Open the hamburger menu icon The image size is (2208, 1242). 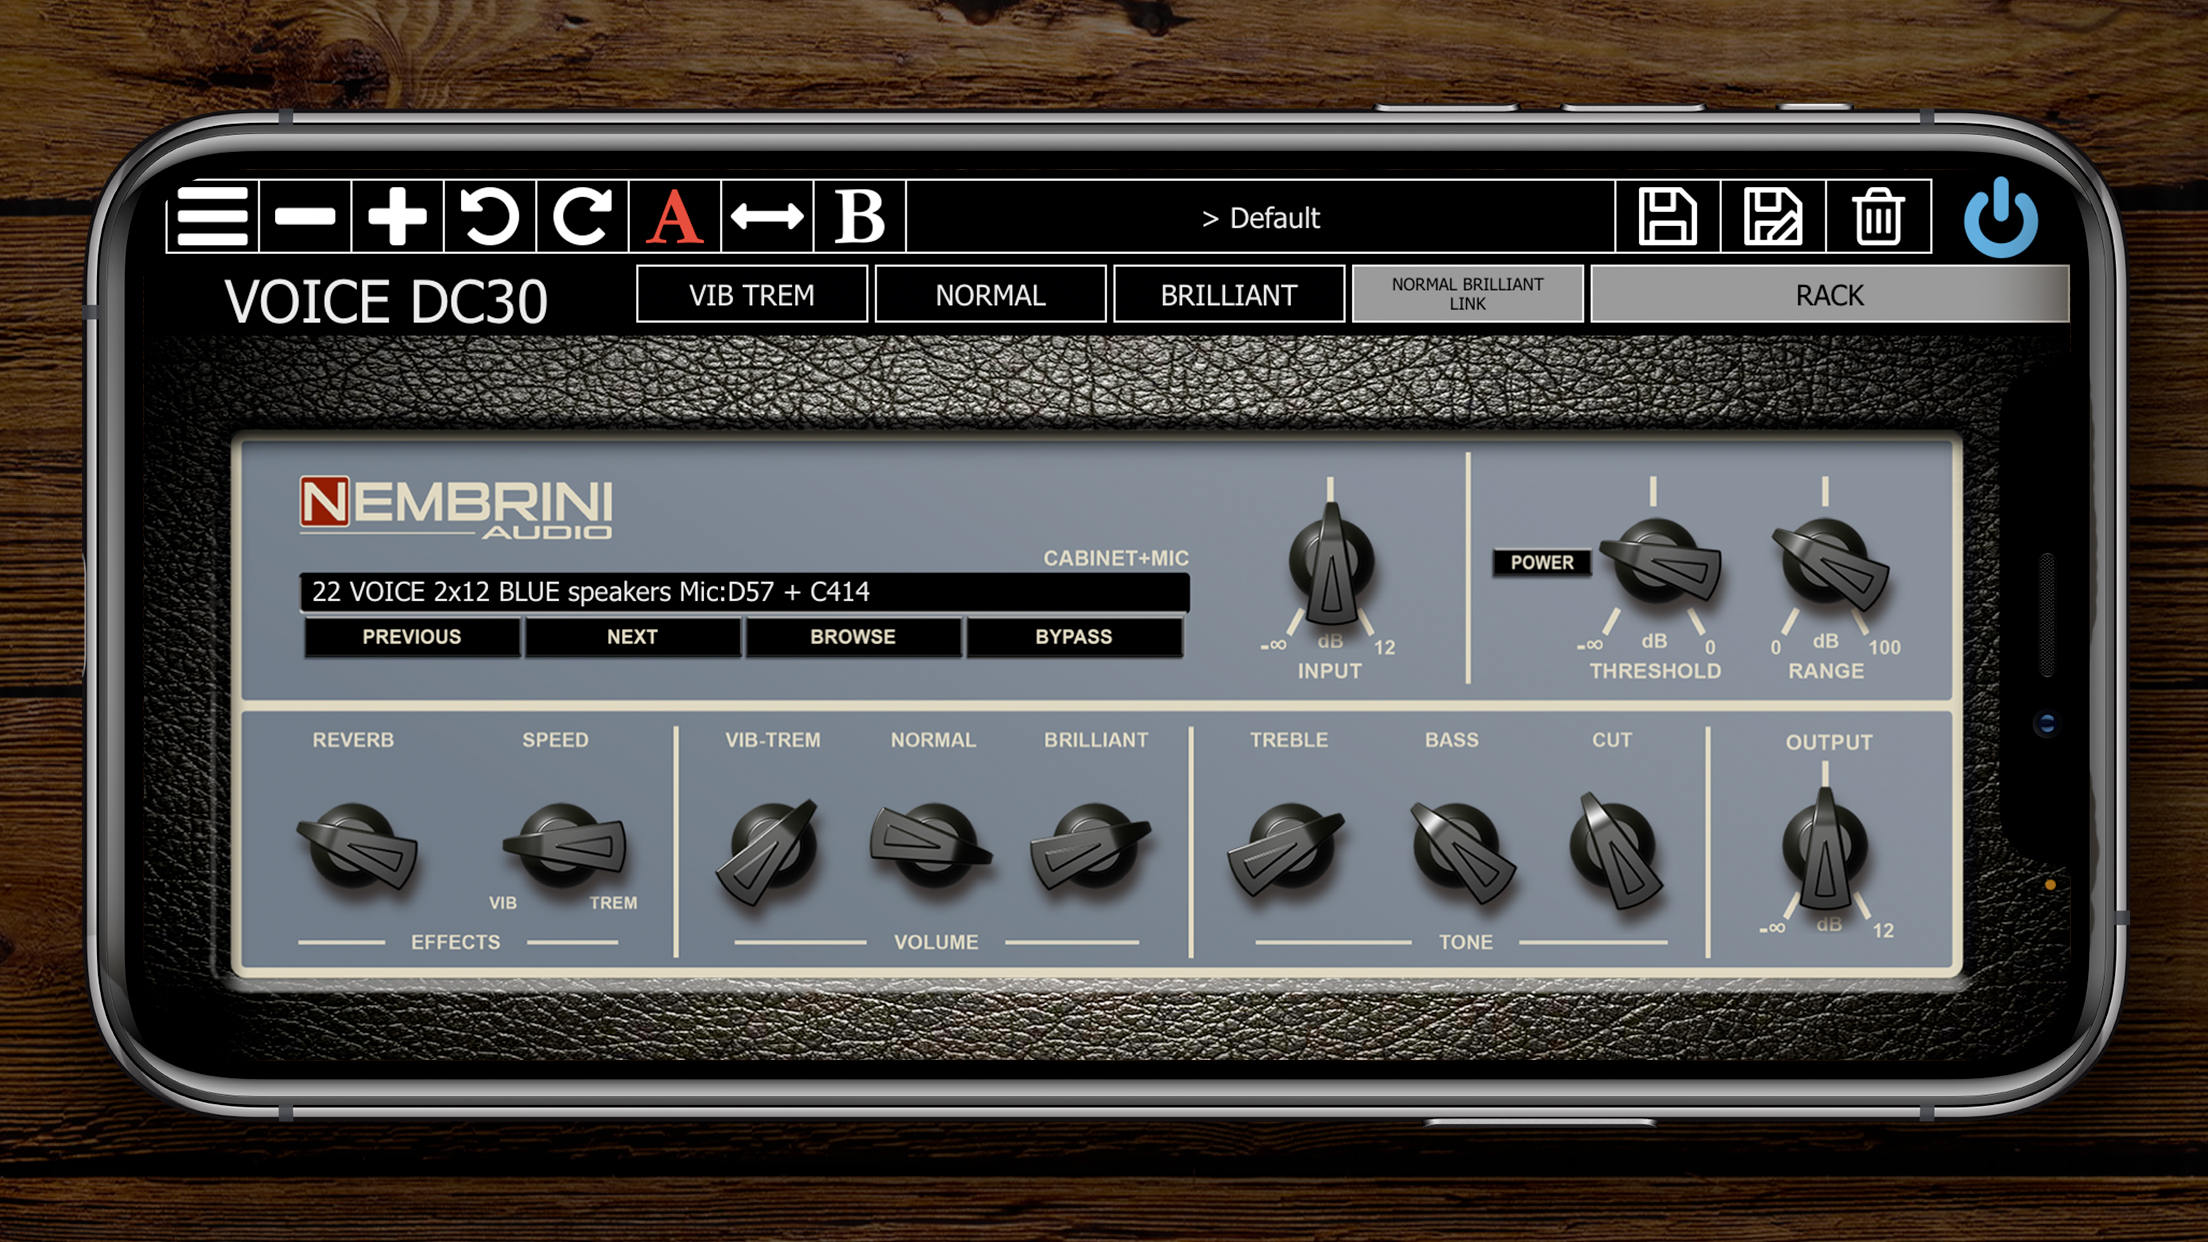point(212,216)
